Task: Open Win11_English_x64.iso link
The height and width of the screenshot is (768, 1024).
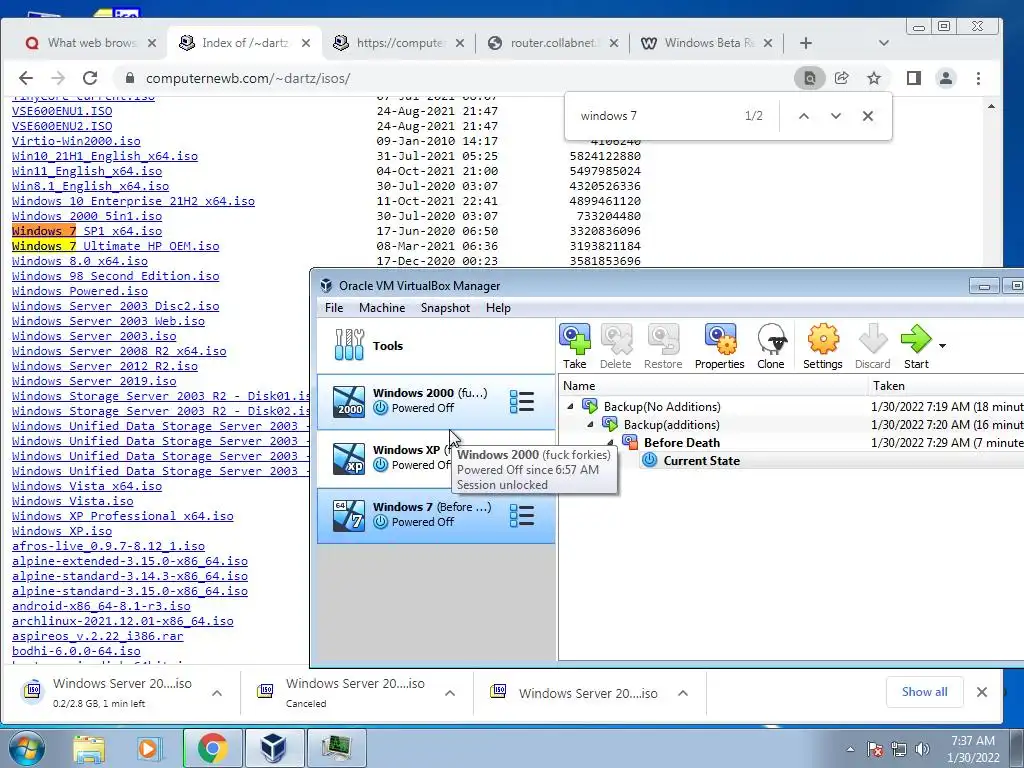Action: coord(87,171)
